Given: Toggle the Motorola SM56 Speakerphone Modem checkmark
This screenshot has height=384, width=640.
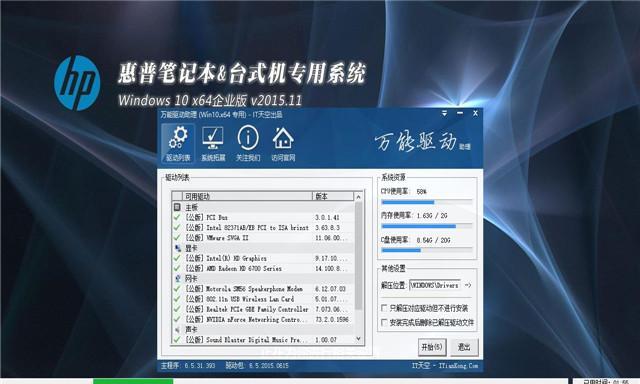Looking at the screenshot, I should click(x=177, y=289).
